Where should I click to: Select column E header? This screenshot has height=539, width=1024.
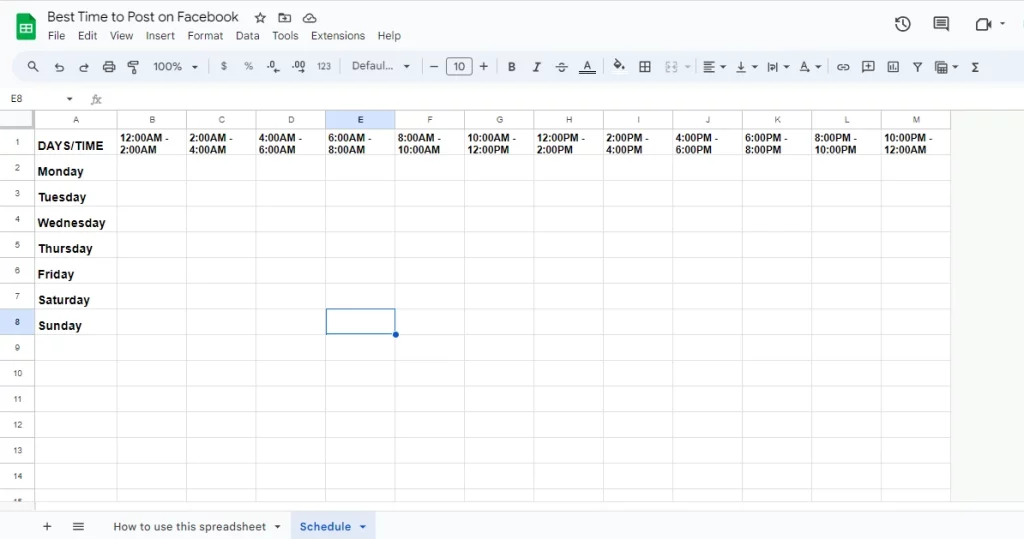pos(360,120)
